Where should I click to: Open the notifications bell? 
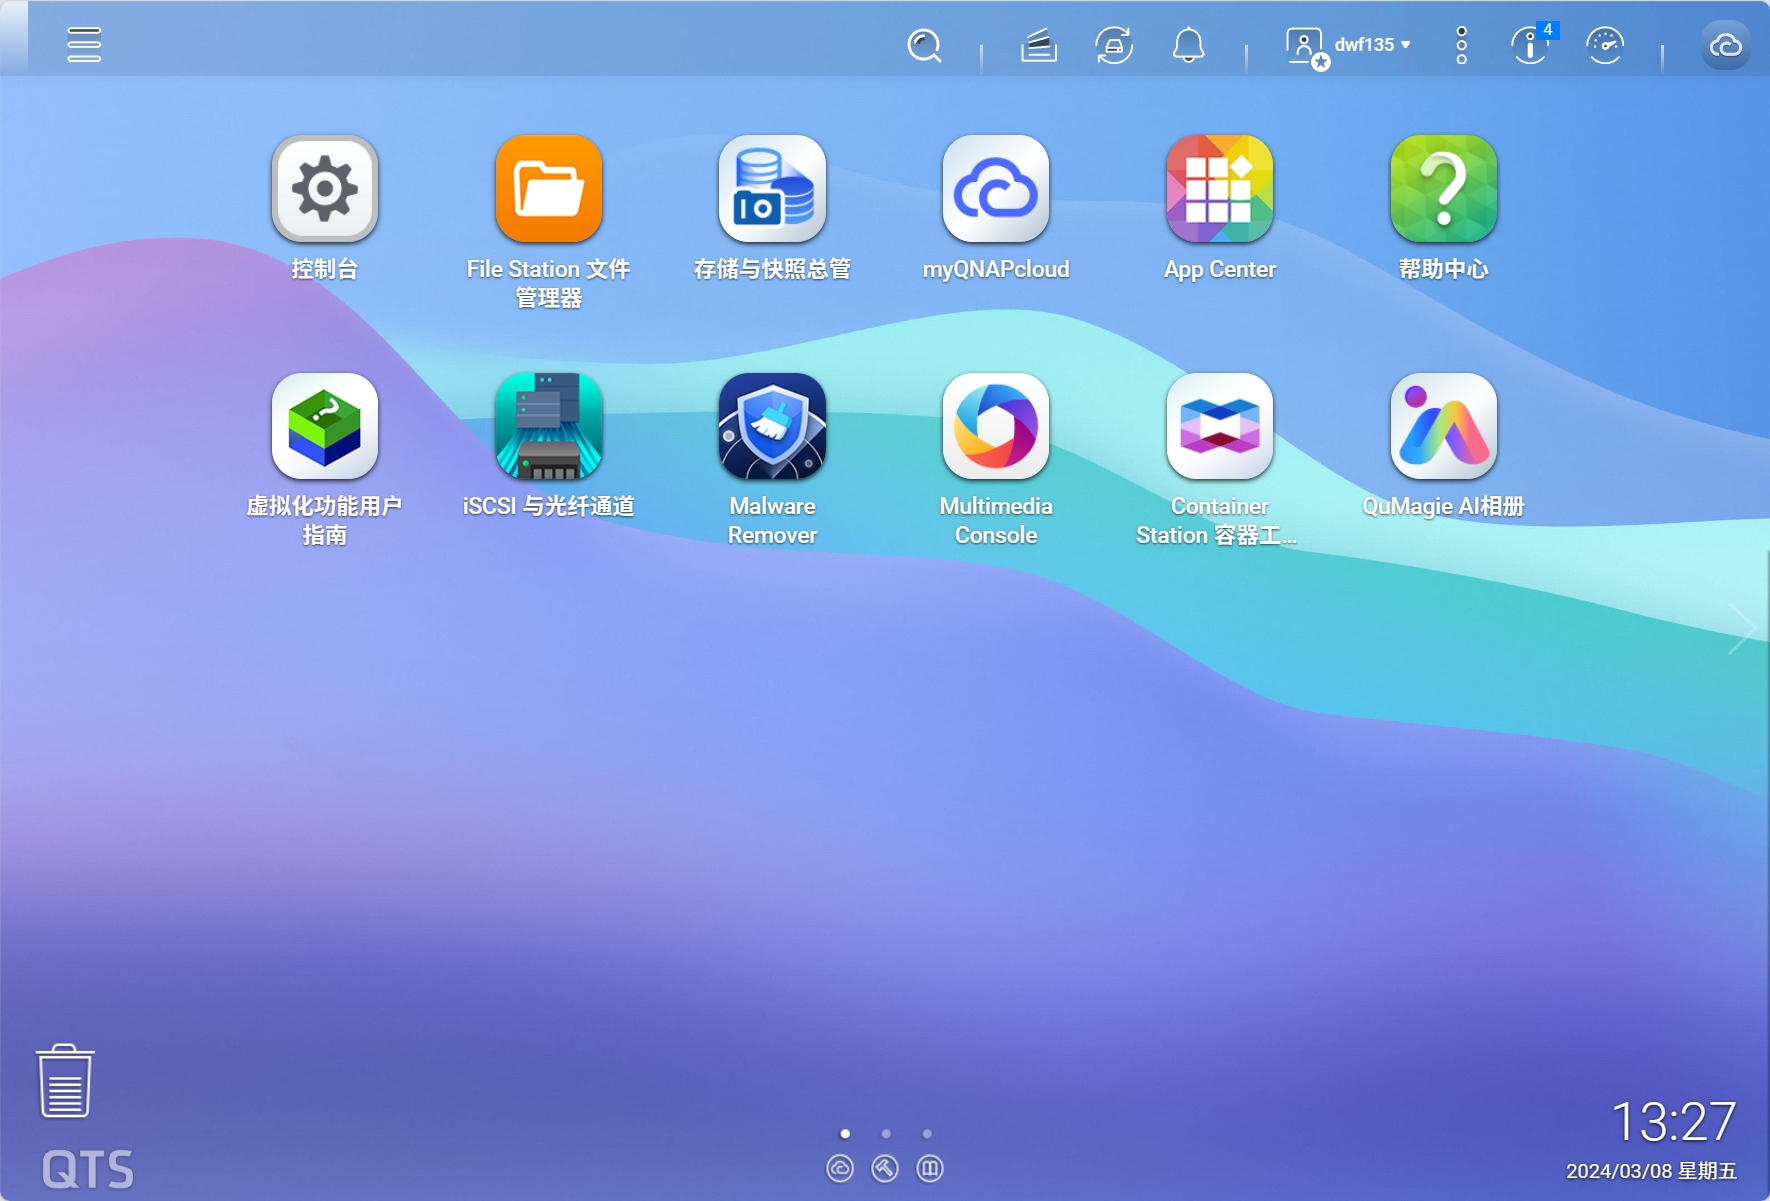click(1189, 45)
